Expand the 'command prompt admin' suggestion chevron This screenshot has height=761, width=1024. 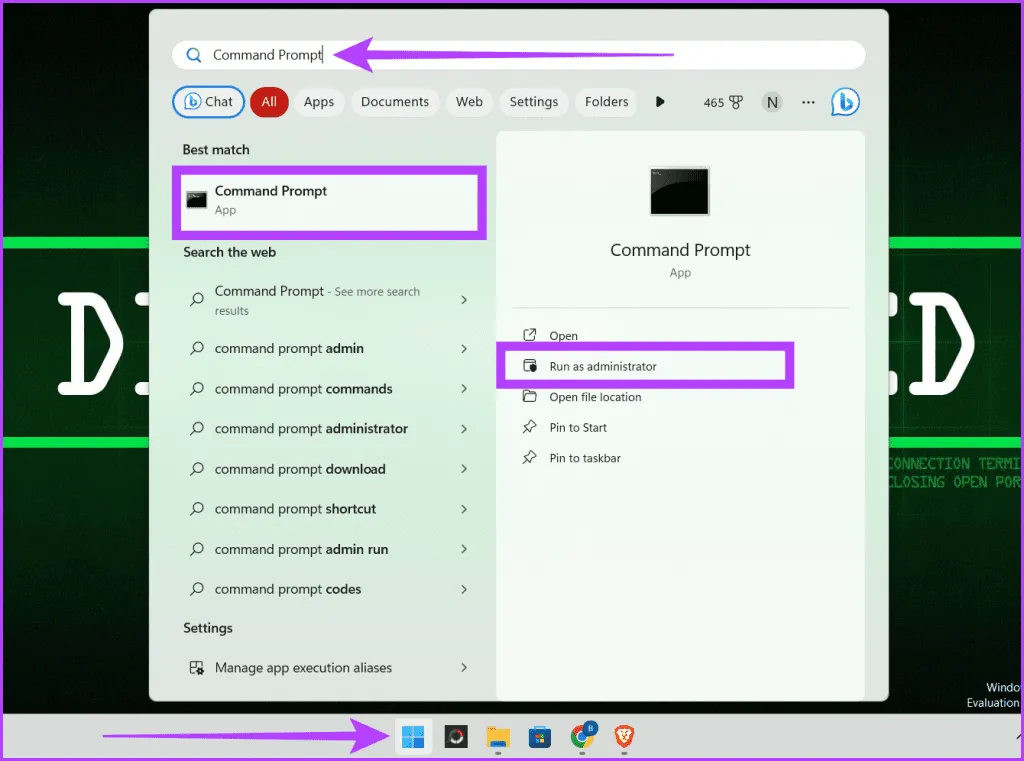[x=464, y=349]
